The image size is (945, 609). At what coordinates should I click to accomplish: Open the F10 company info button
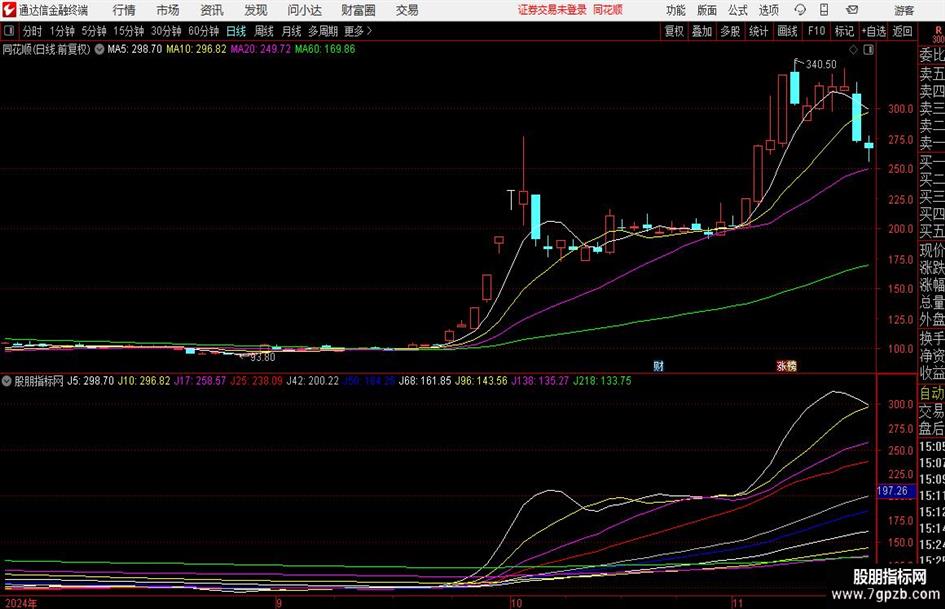[x=816, y=31]
